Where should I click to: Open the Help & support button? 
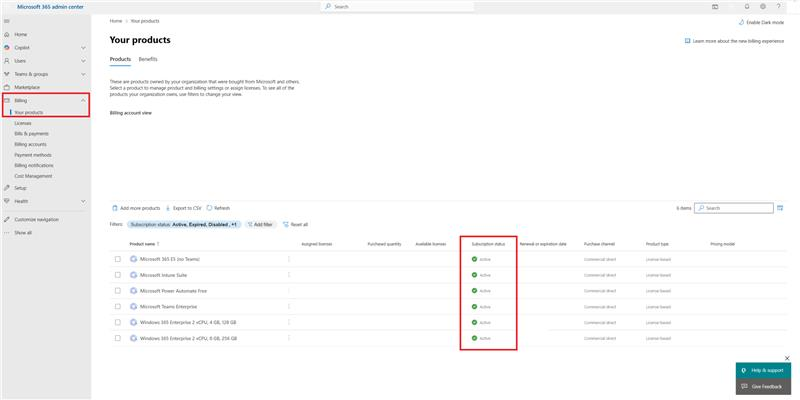click(763, 370)
